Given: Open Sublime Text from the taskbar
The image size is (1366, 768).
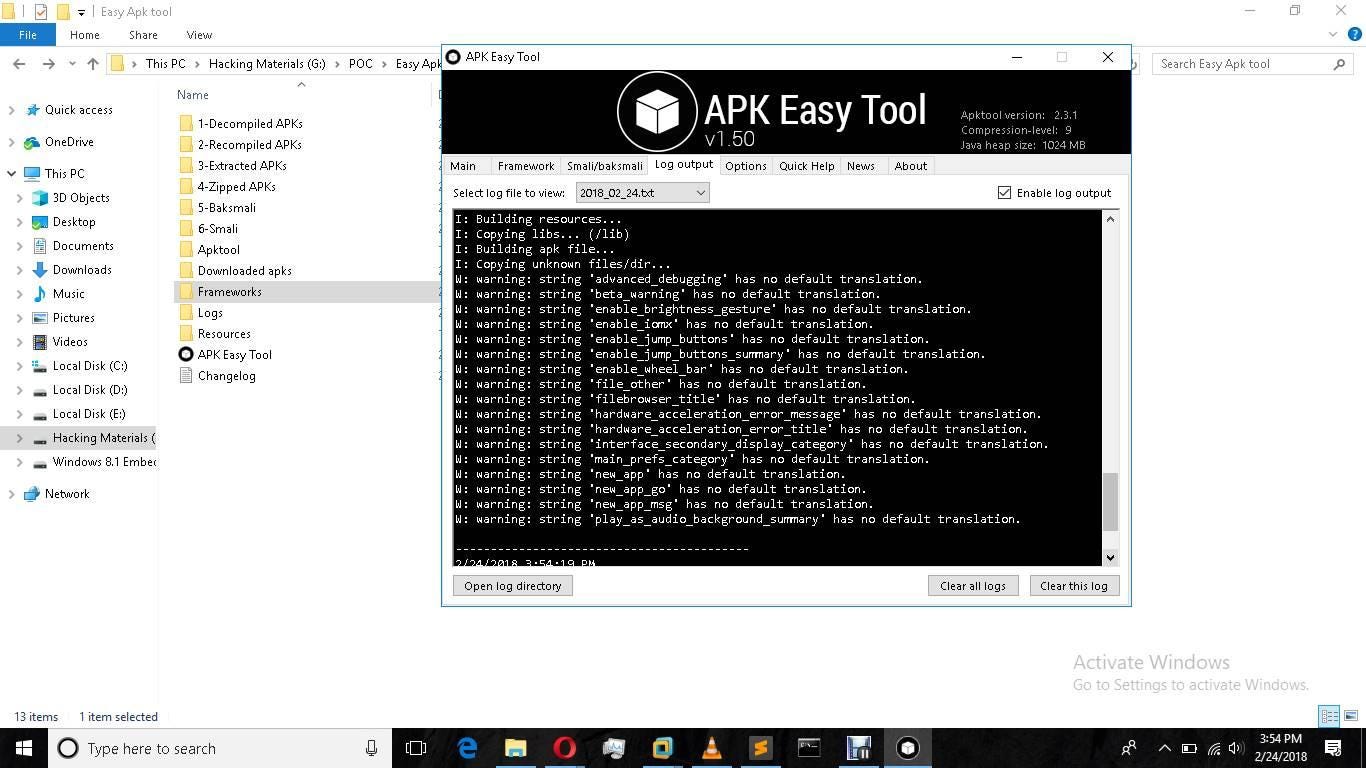Looking at the screenshot, I should (761, 748).
